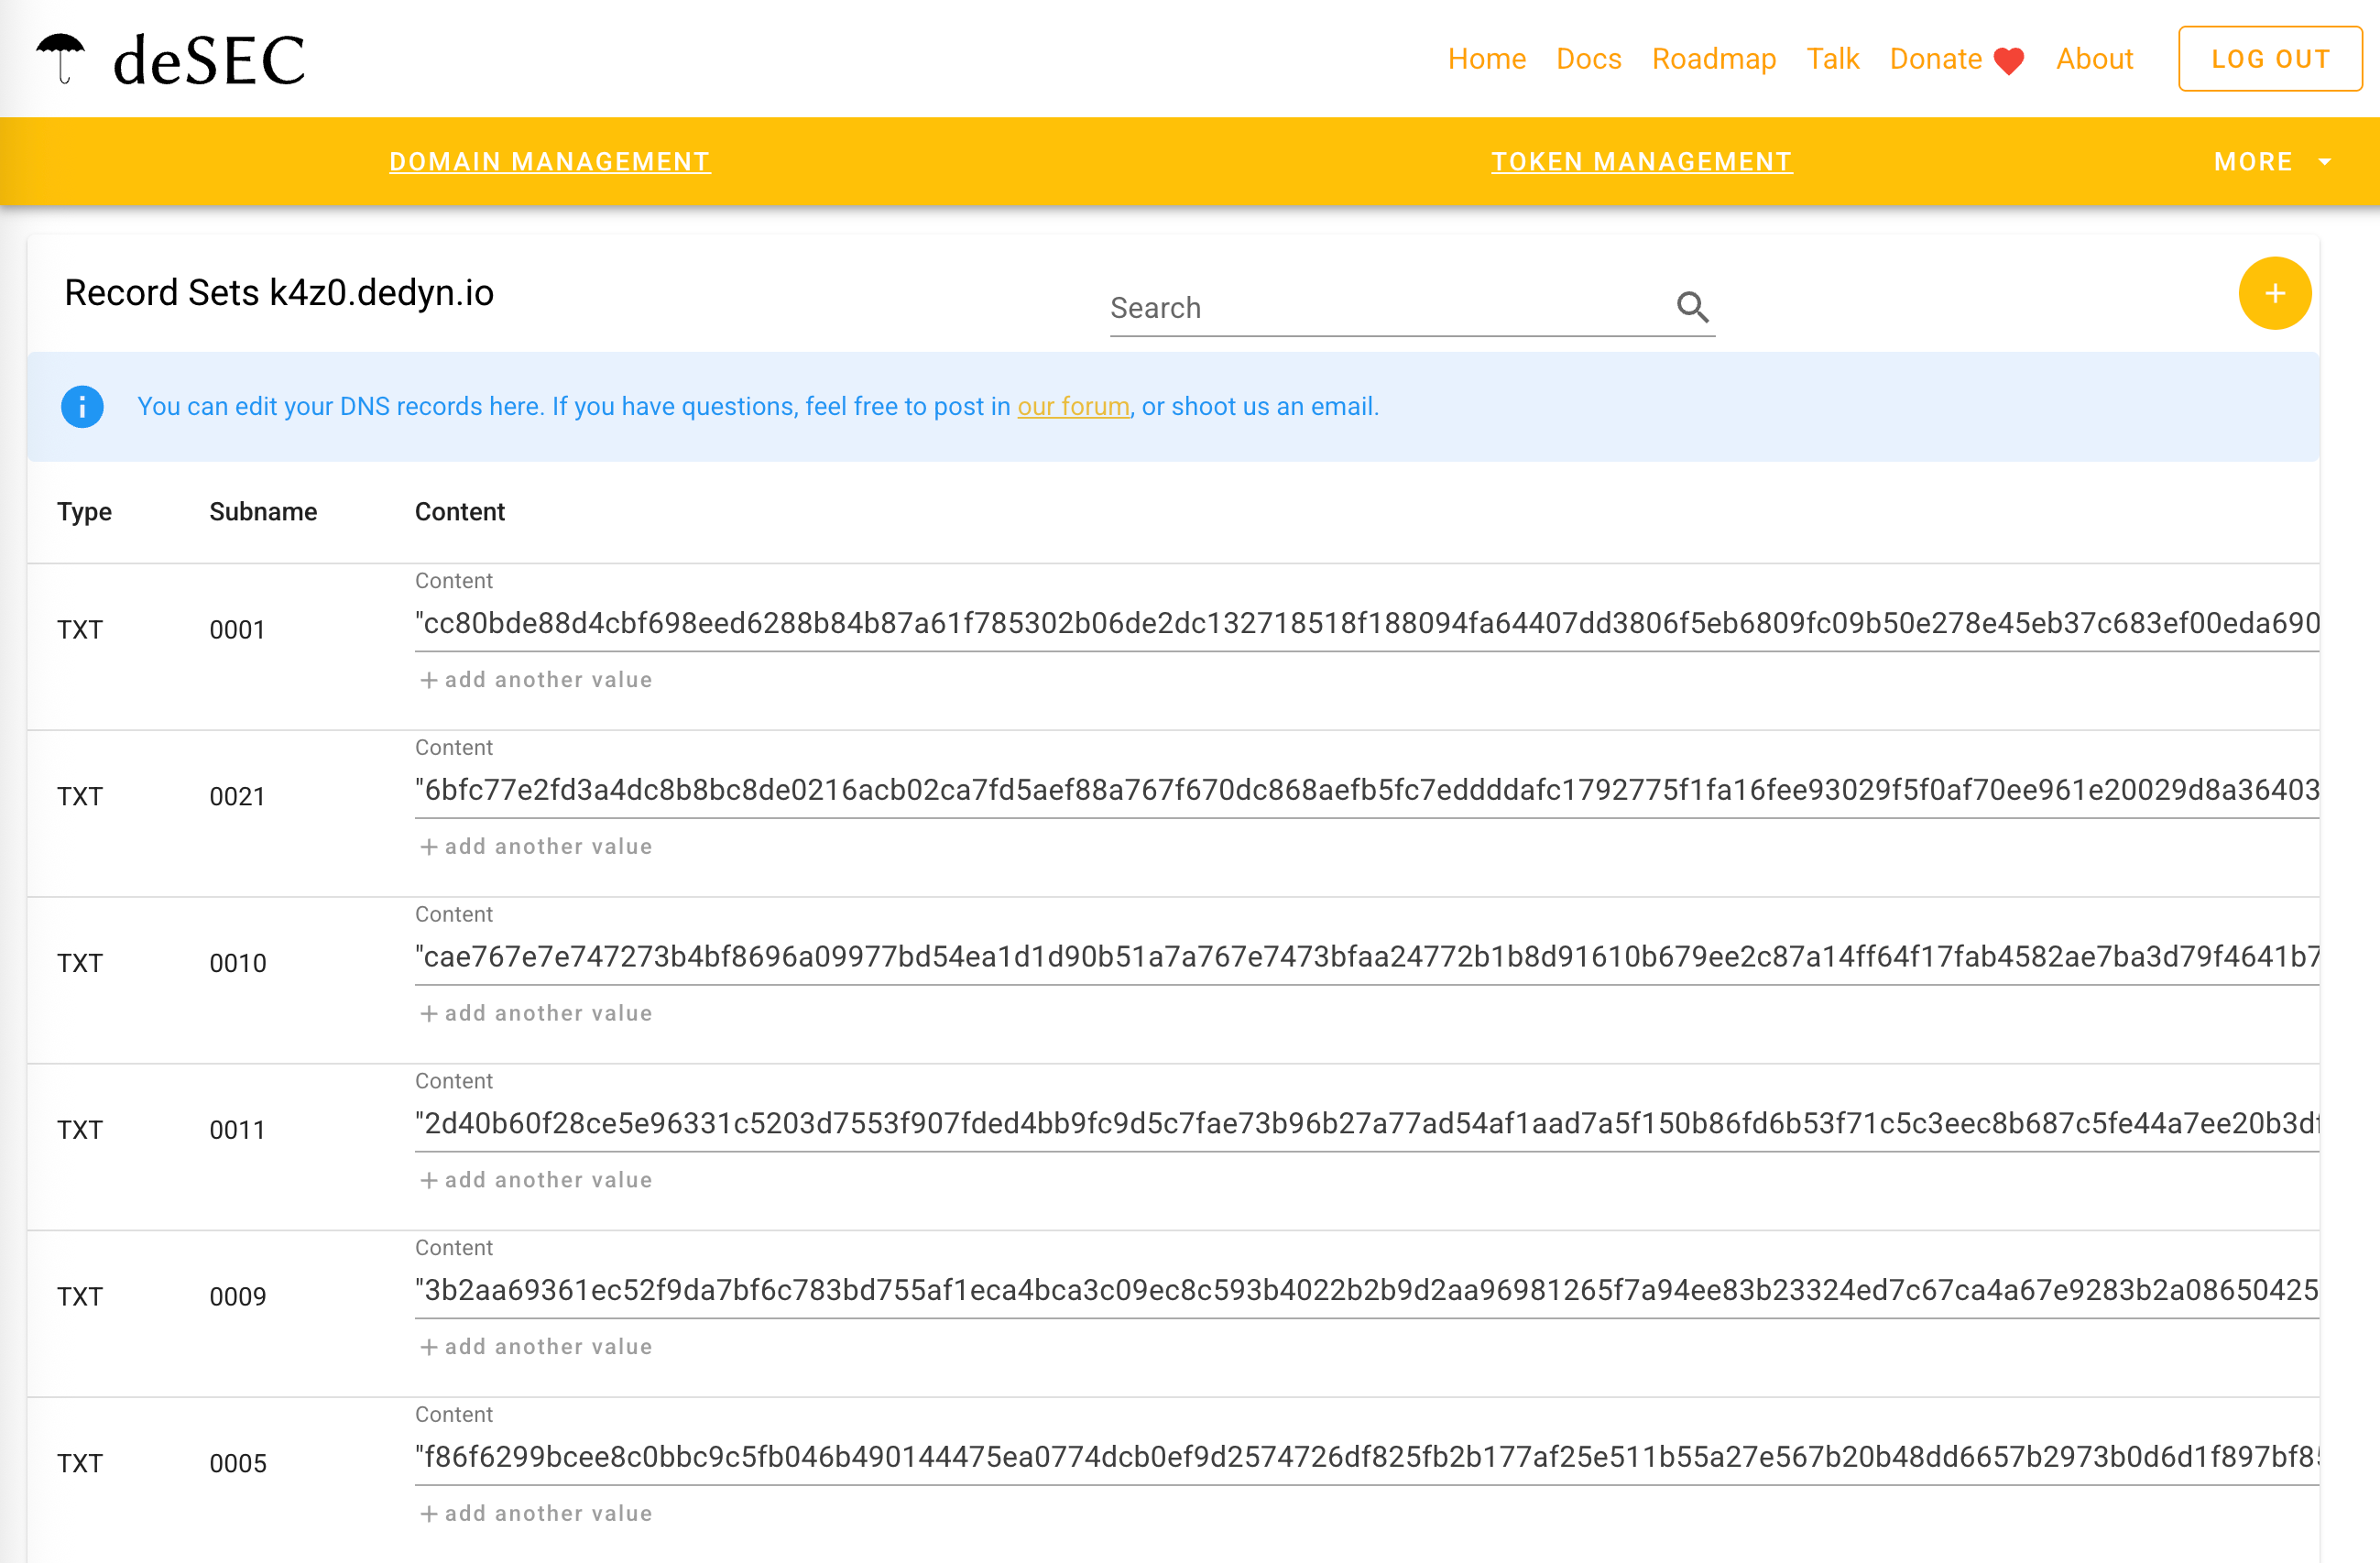2380x1563 pixels.
Task: Click the Content column header
Action: pyautogui.click(x=460, y=512)
